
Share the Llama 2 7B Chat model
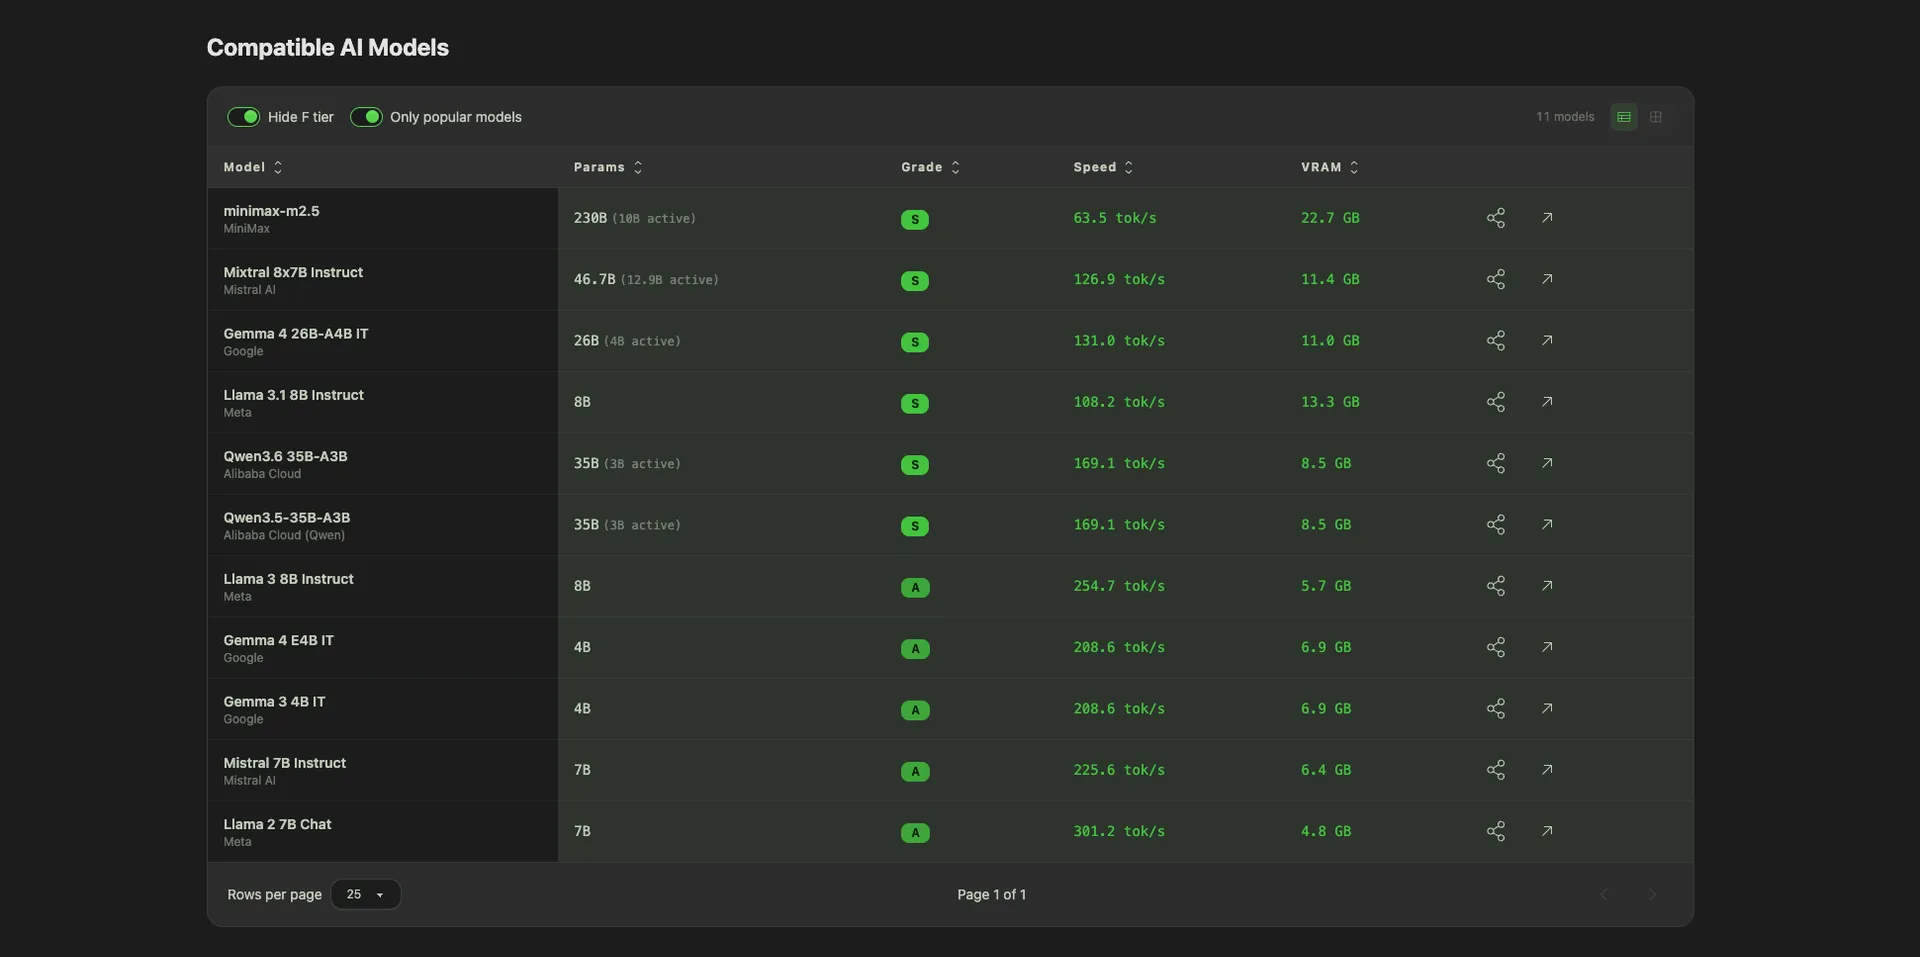point(1496,831)
